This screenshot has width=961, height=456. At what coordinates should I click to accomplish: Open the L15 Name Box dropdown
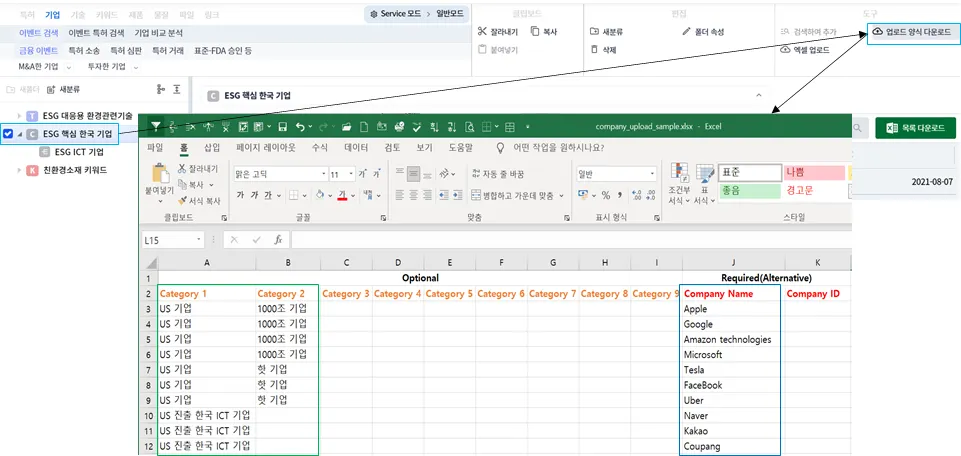199,240
